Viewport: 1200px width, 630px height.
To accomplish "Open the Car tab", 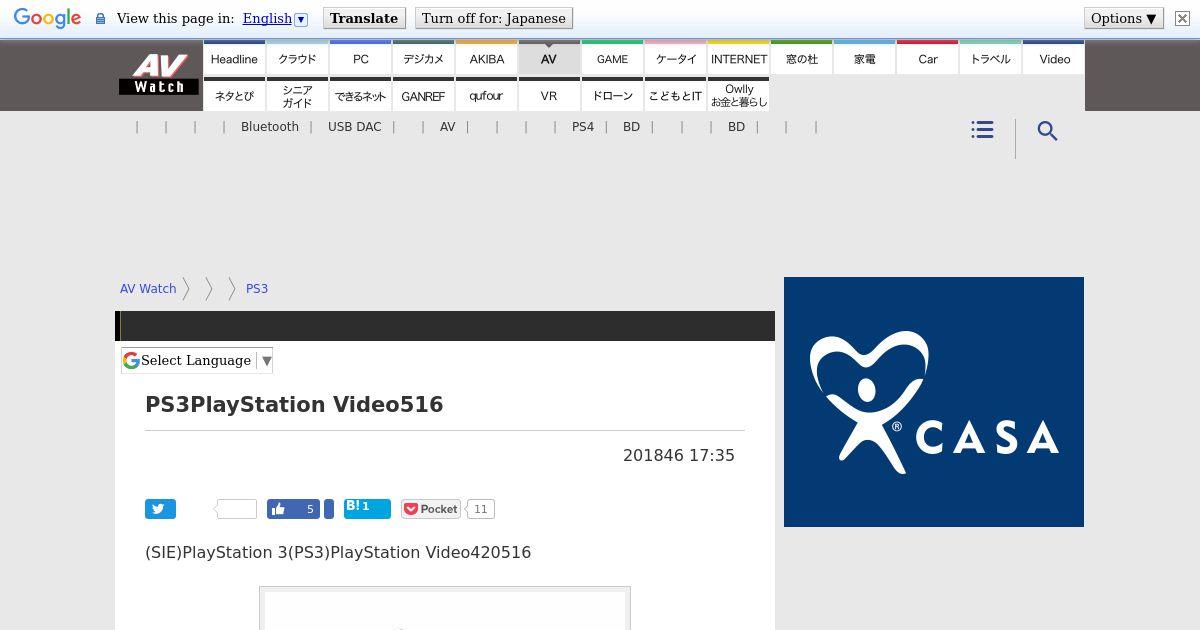I will [x=928, y=58].
